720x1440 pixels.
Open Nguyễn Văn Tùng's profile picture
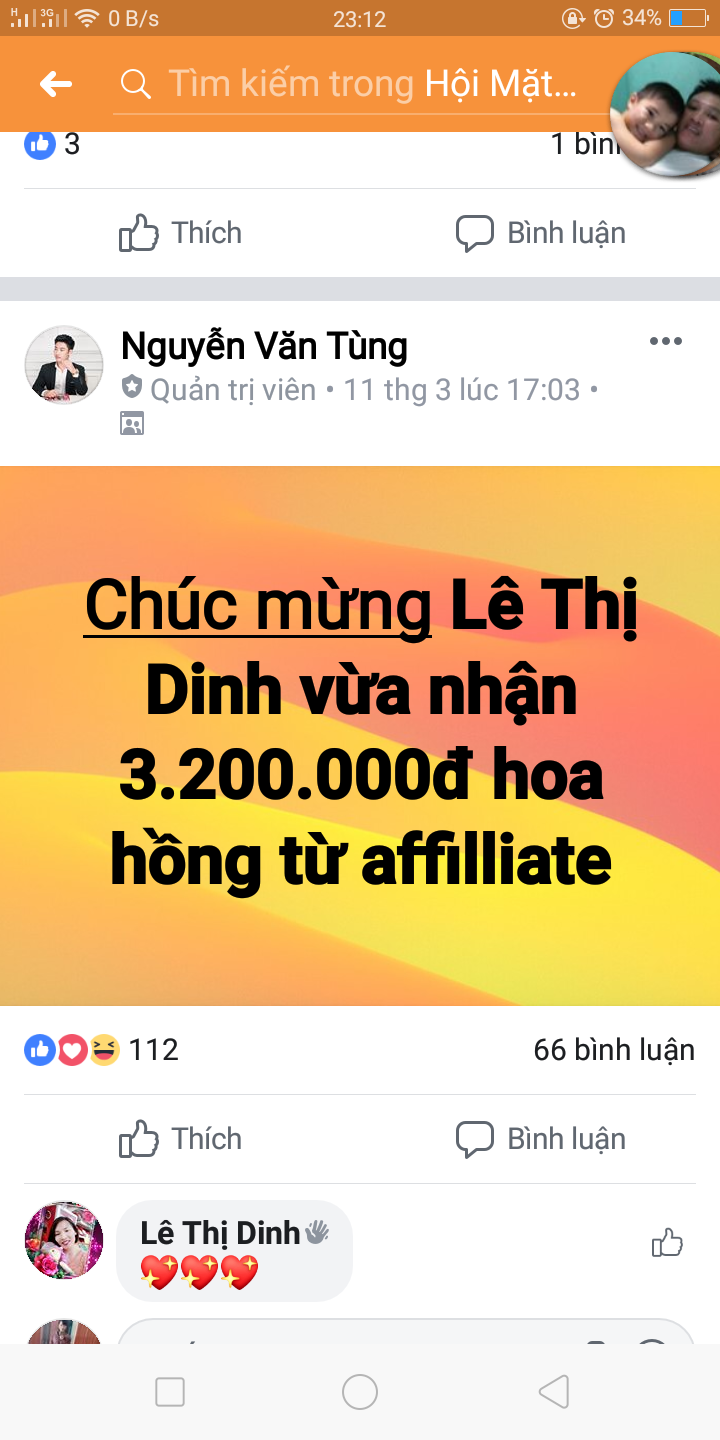(x=64, y=365)
